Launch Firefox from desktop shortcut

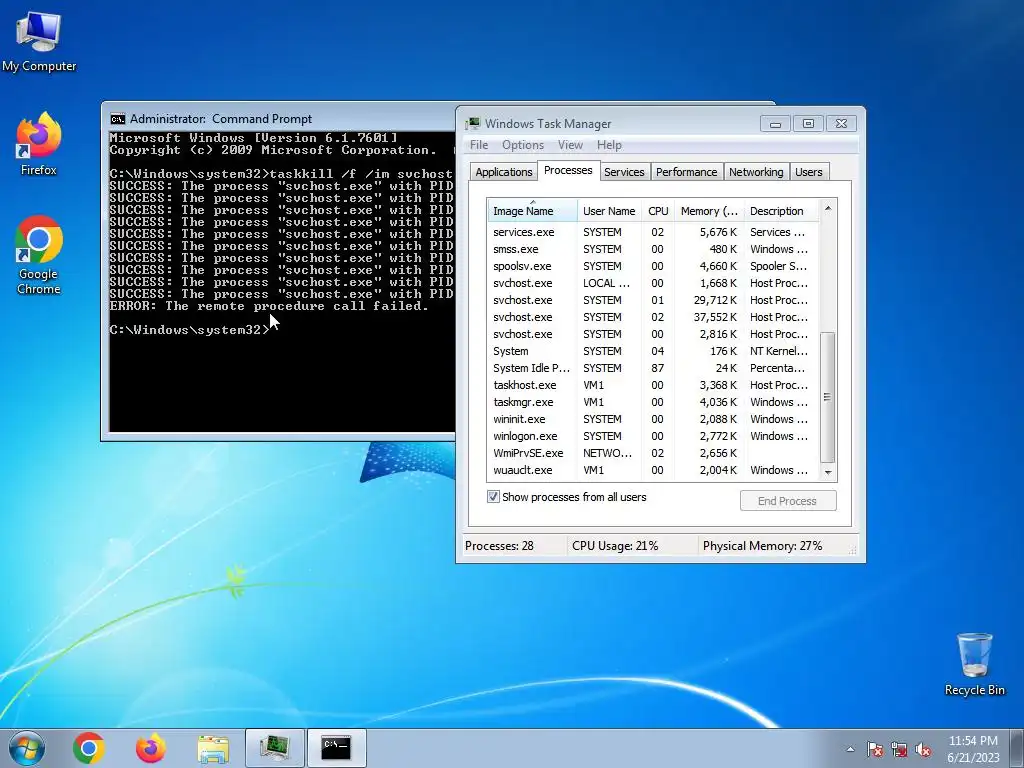pyautogui.click(x=39, y=144)
